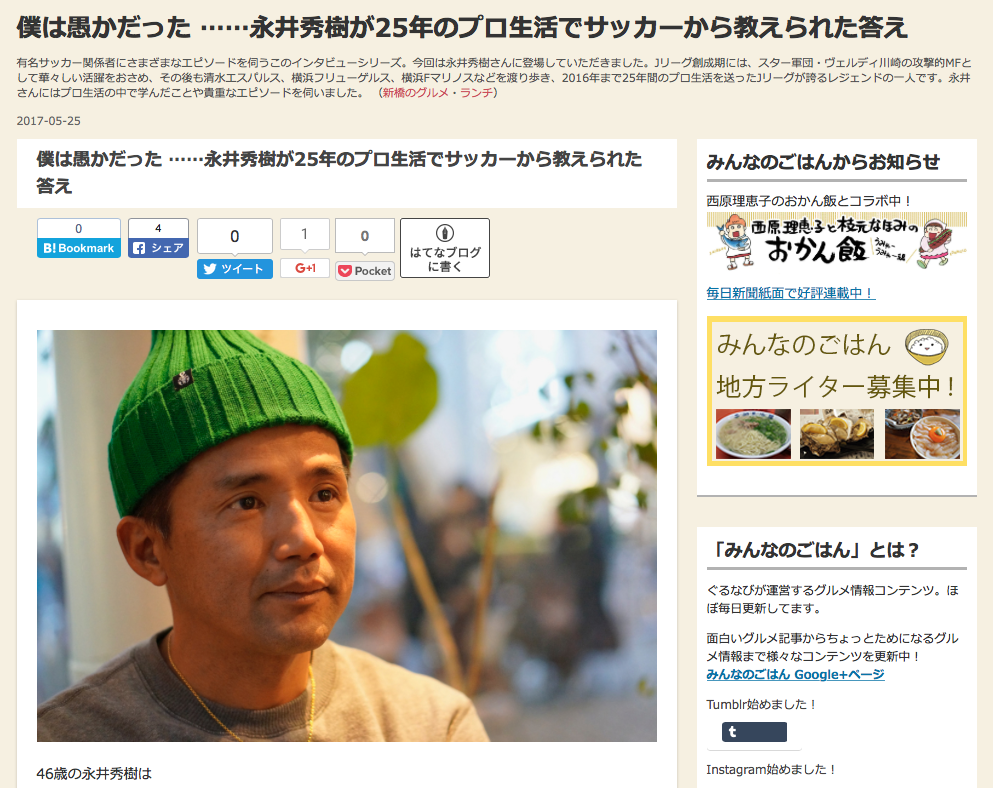This screenshot has width=993, height=788.
Task: Share the article via Facebook シェア button
Action: pyautogui.click(x=158, y=248)
